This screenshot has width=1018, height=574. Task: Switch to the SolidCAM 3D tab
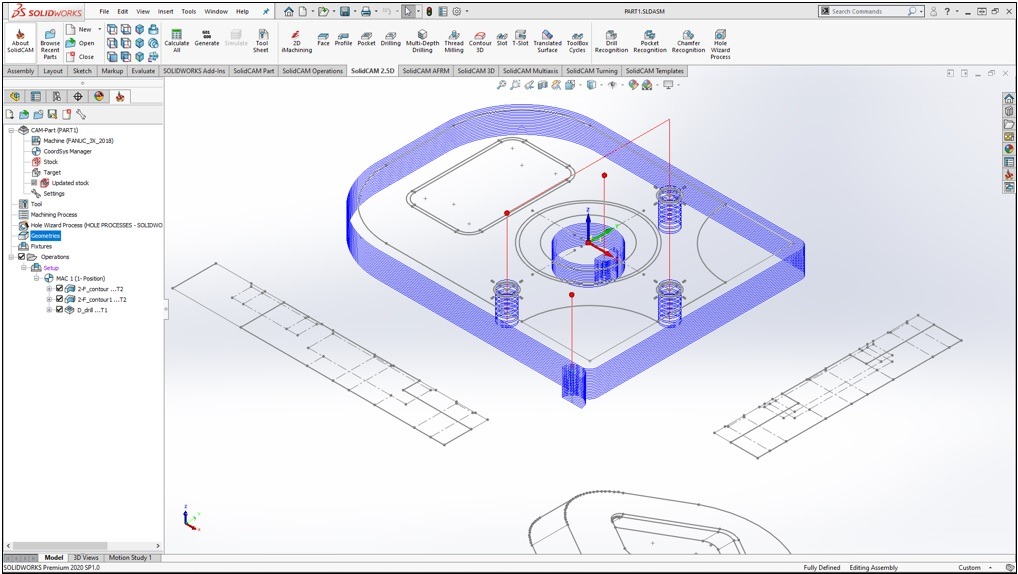click(x=476, y=71)
